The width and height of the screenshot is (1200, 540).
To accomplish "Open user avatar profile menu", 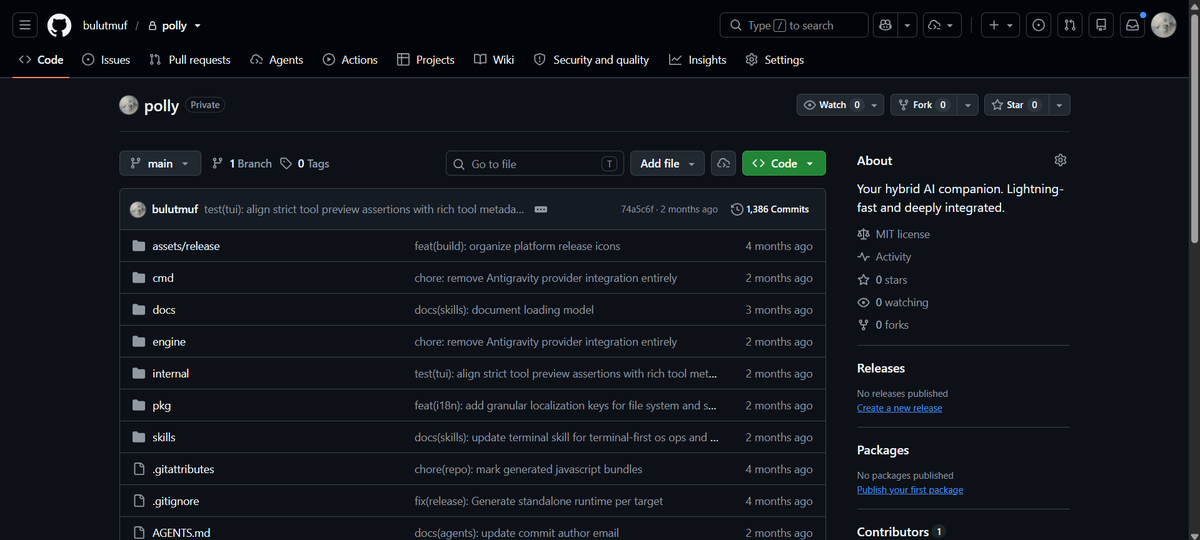I will 1163,25.
